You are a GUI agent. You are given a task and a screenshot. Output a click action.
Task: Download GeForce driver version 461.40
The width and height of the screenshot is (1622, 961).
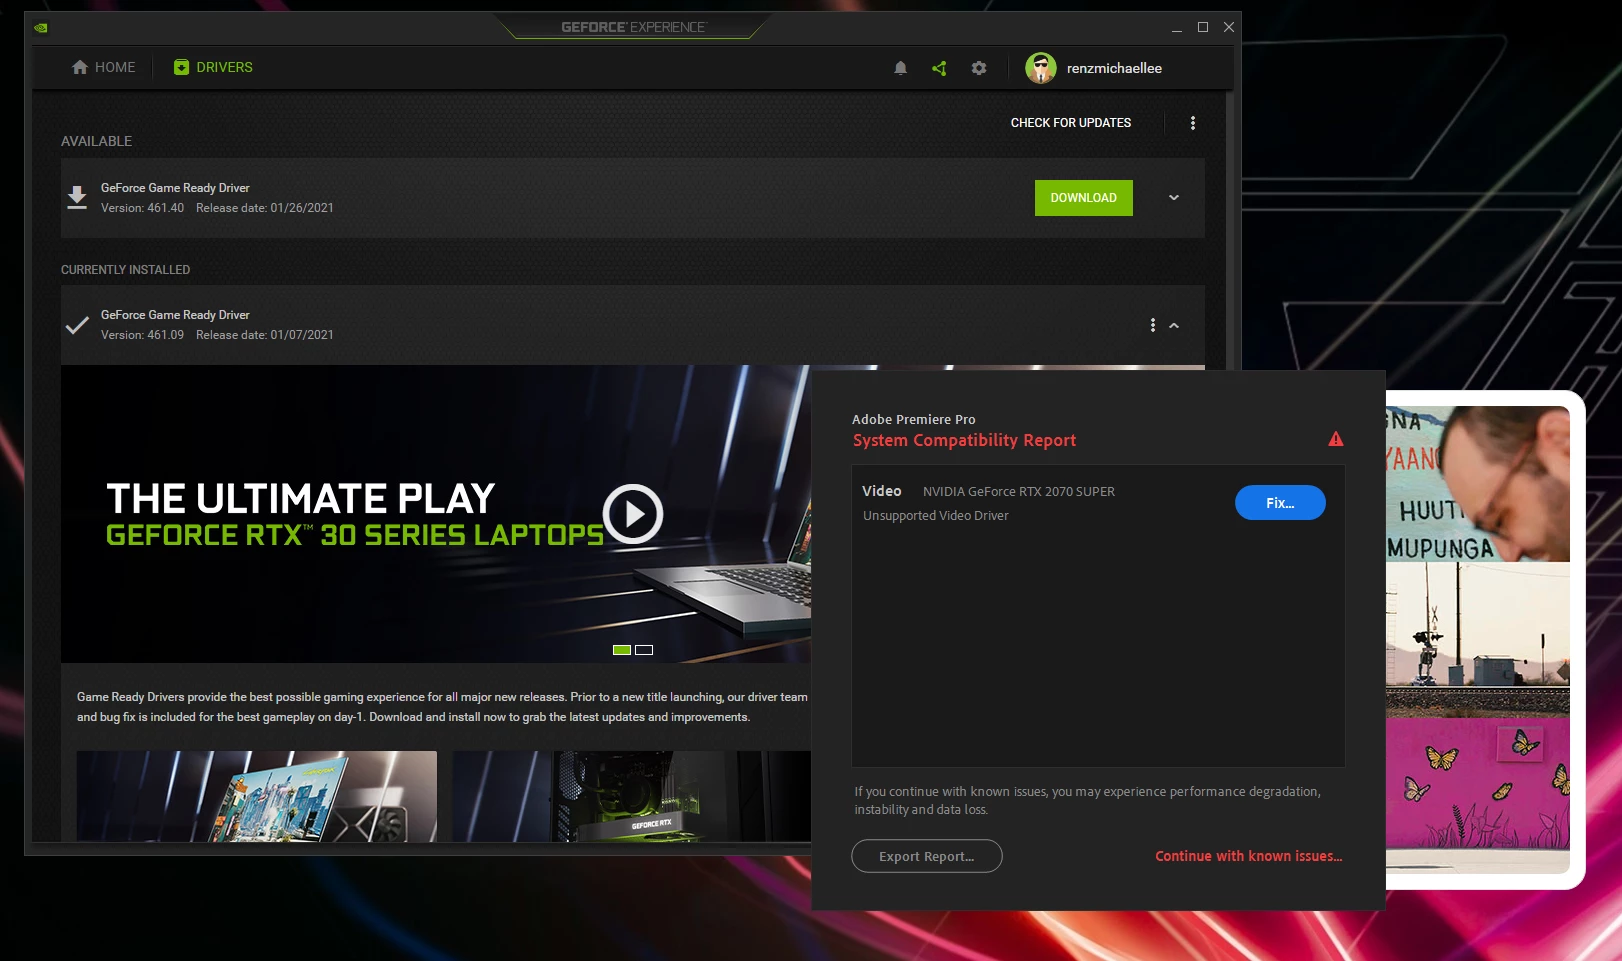coord(1084,198)
